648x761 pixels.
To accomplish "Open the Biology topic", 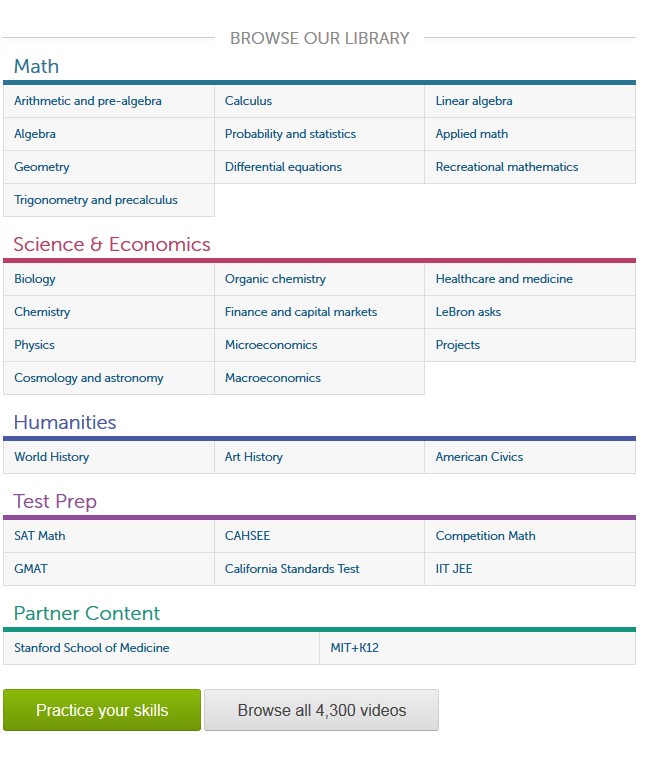I will [35, 279].
